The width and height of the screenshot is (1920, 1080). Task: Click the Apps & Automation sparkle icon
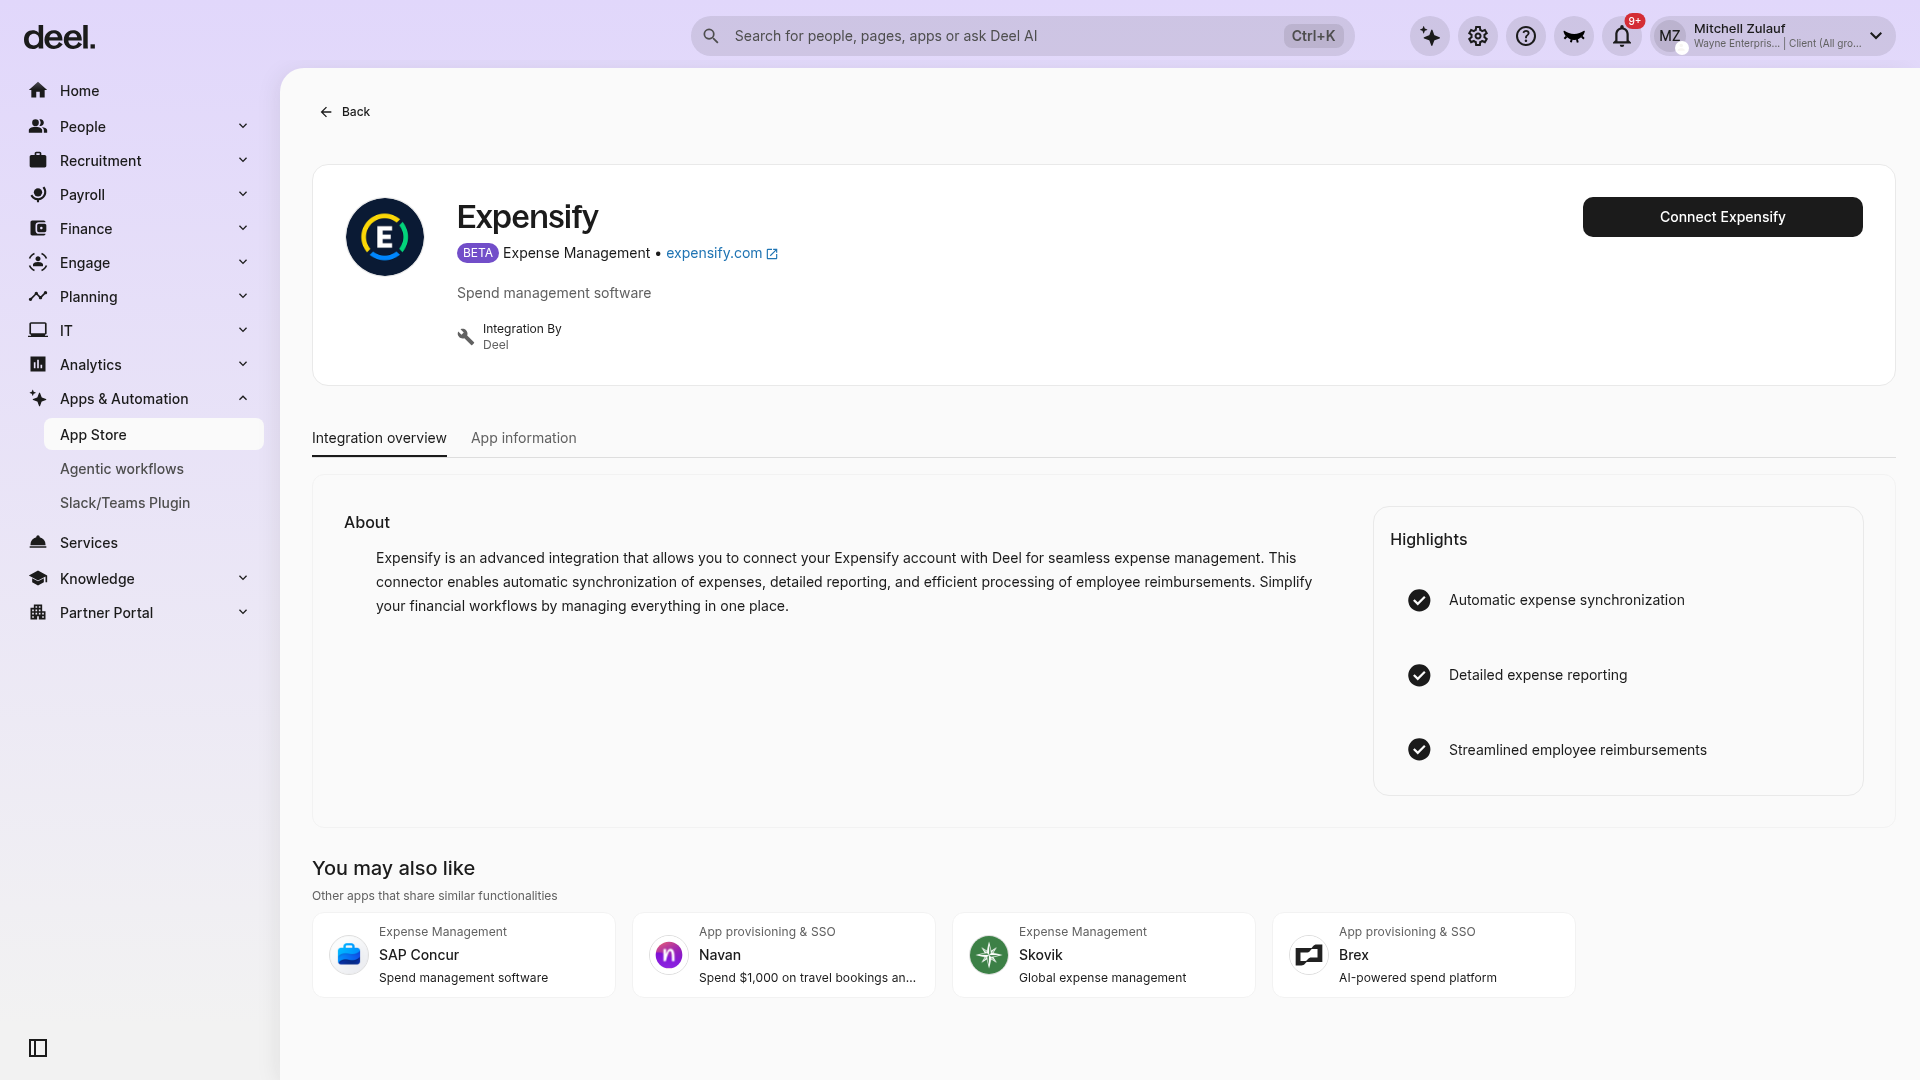[38, 399]
